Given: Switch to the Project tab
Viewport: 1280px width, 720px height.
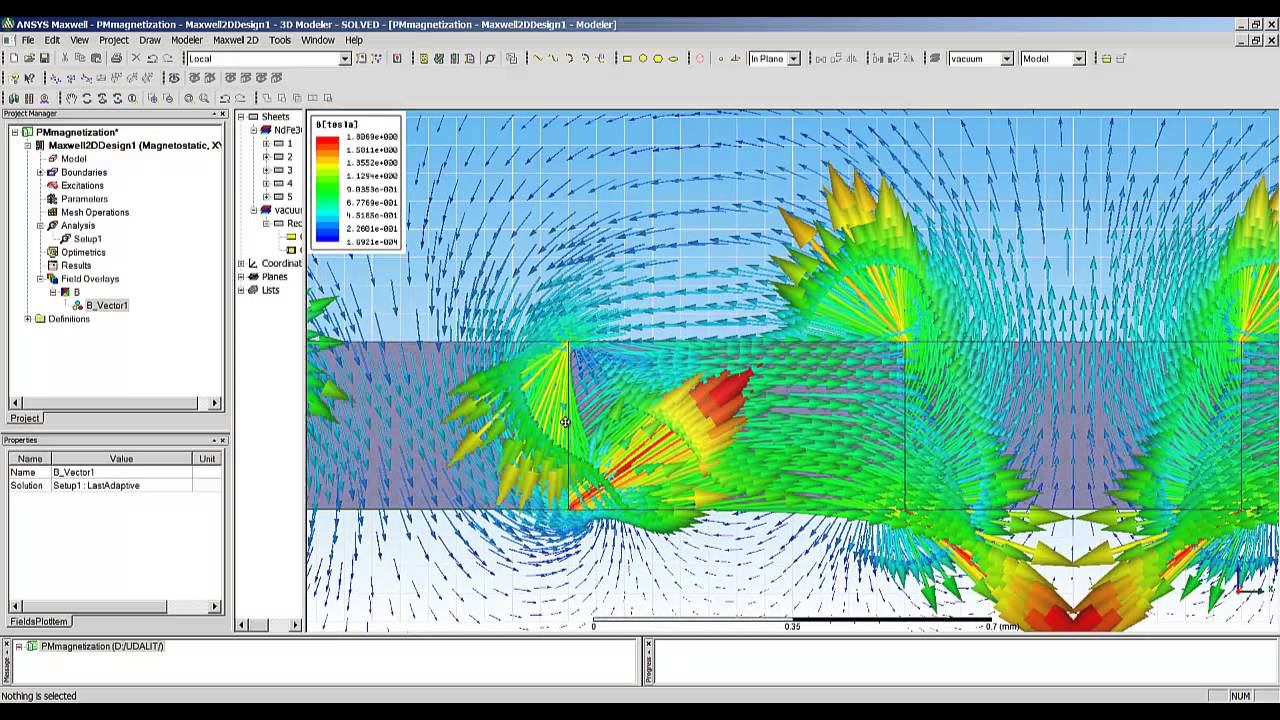Looking at the screenshot, I should pos(25,418).
